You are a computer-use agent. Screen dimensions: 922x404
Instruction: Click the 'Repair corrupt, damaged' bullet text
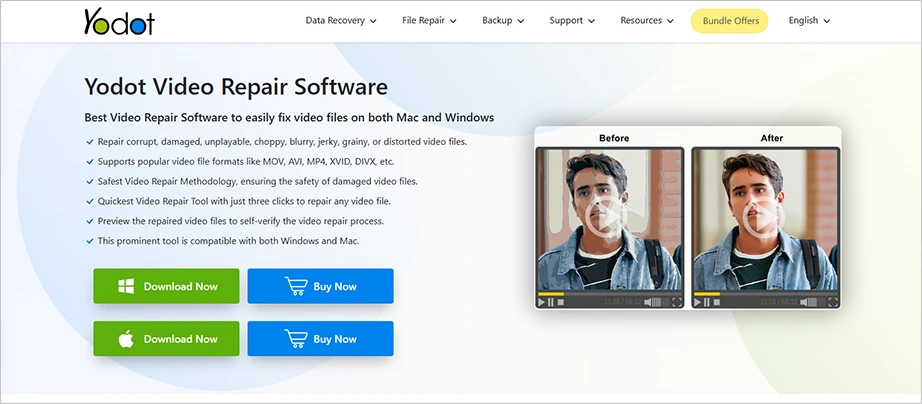point(282,142)
